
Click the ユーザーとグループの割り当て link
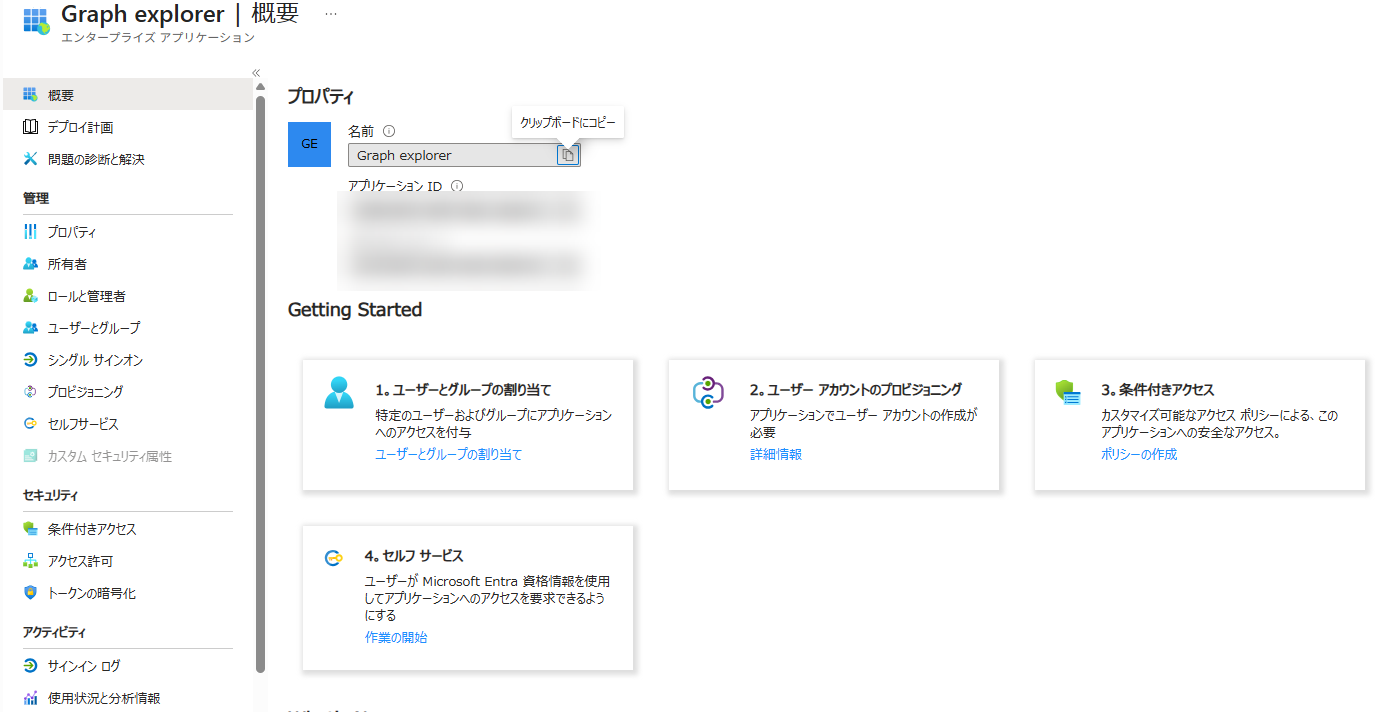(449, 454)
